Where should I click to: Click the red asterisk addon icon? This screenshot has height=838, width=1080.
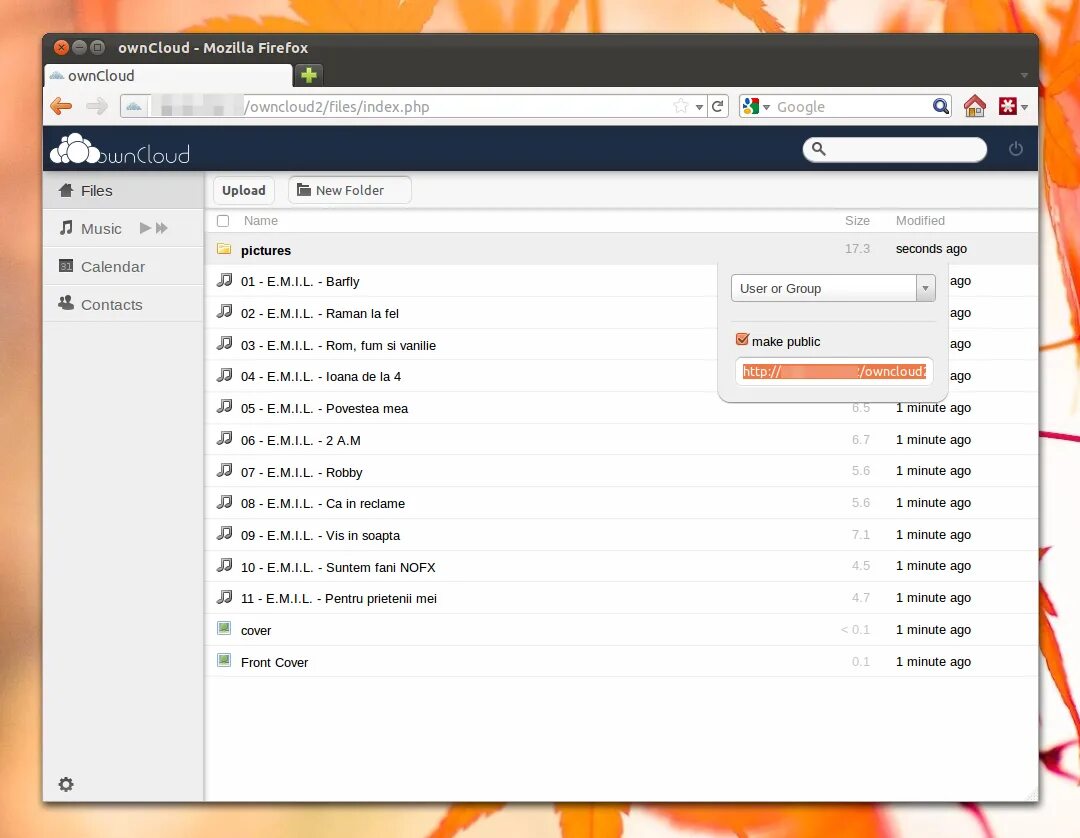pyautogui.click(x=1007, y=106)
